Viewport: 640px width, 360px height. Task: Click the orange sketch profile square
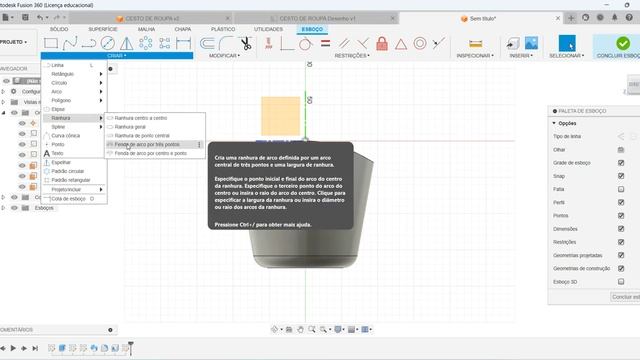pyautogui.click(x=280, y=116)
